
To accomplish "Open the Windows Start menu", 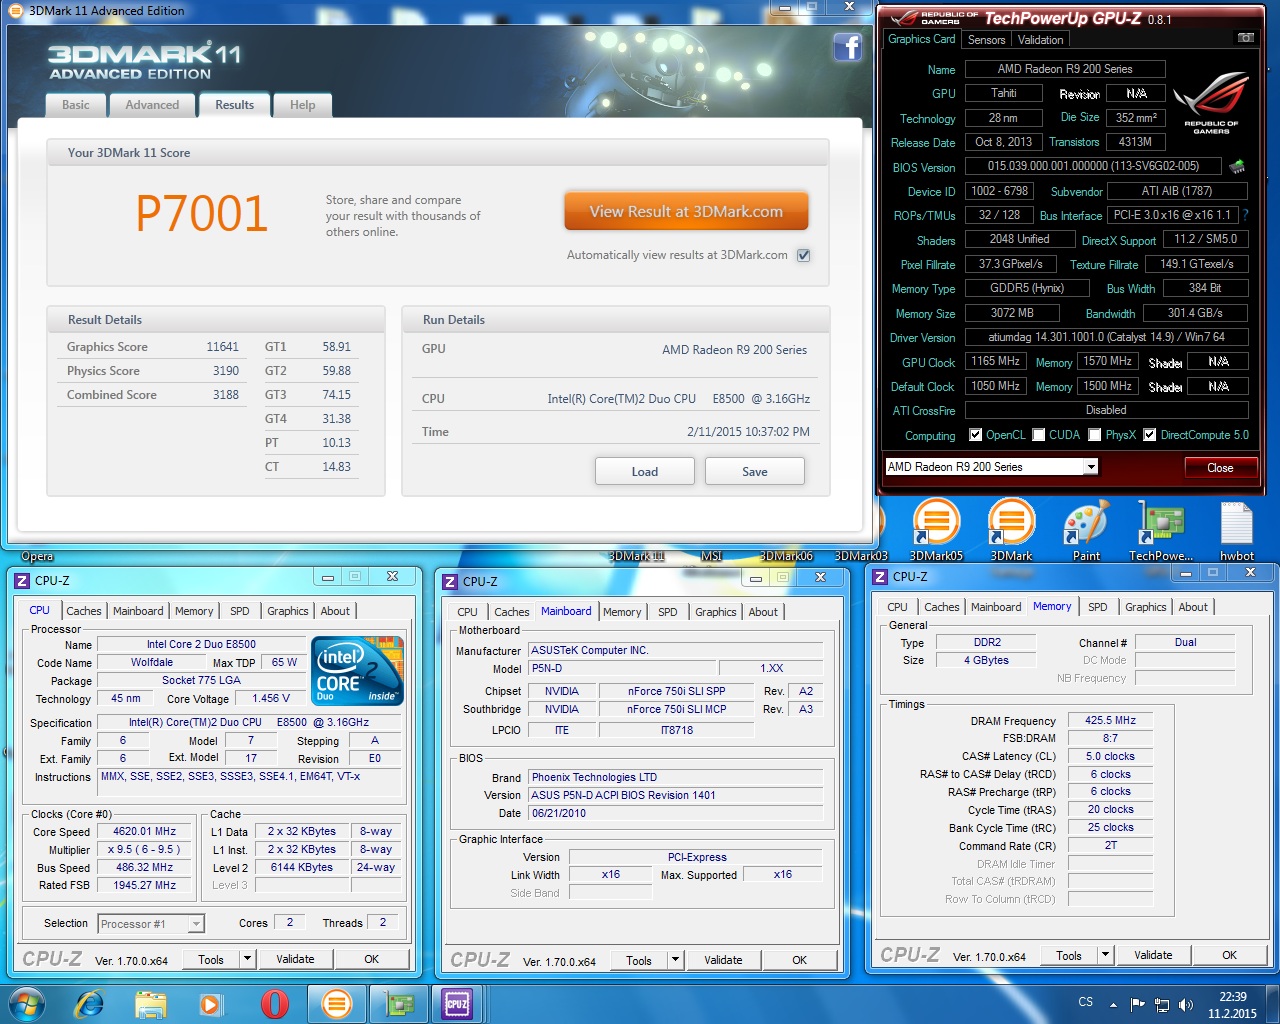I will [x=27, y=1004].
